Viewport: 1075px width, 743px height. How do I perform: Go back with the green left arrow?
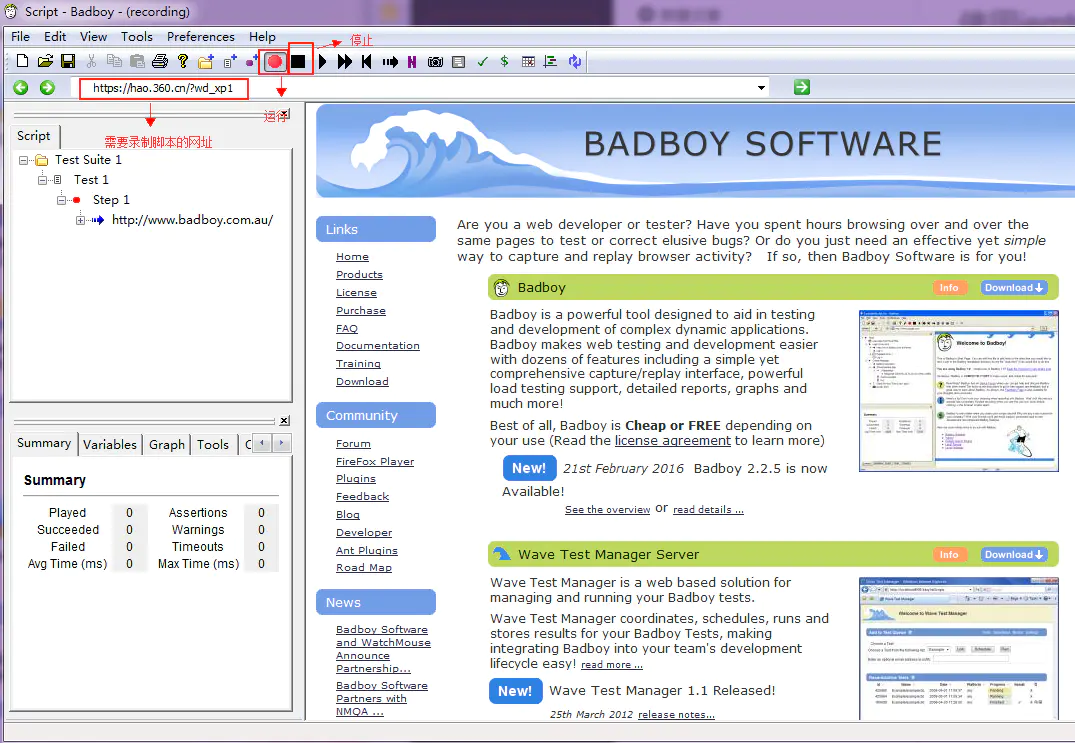(21, 87)
